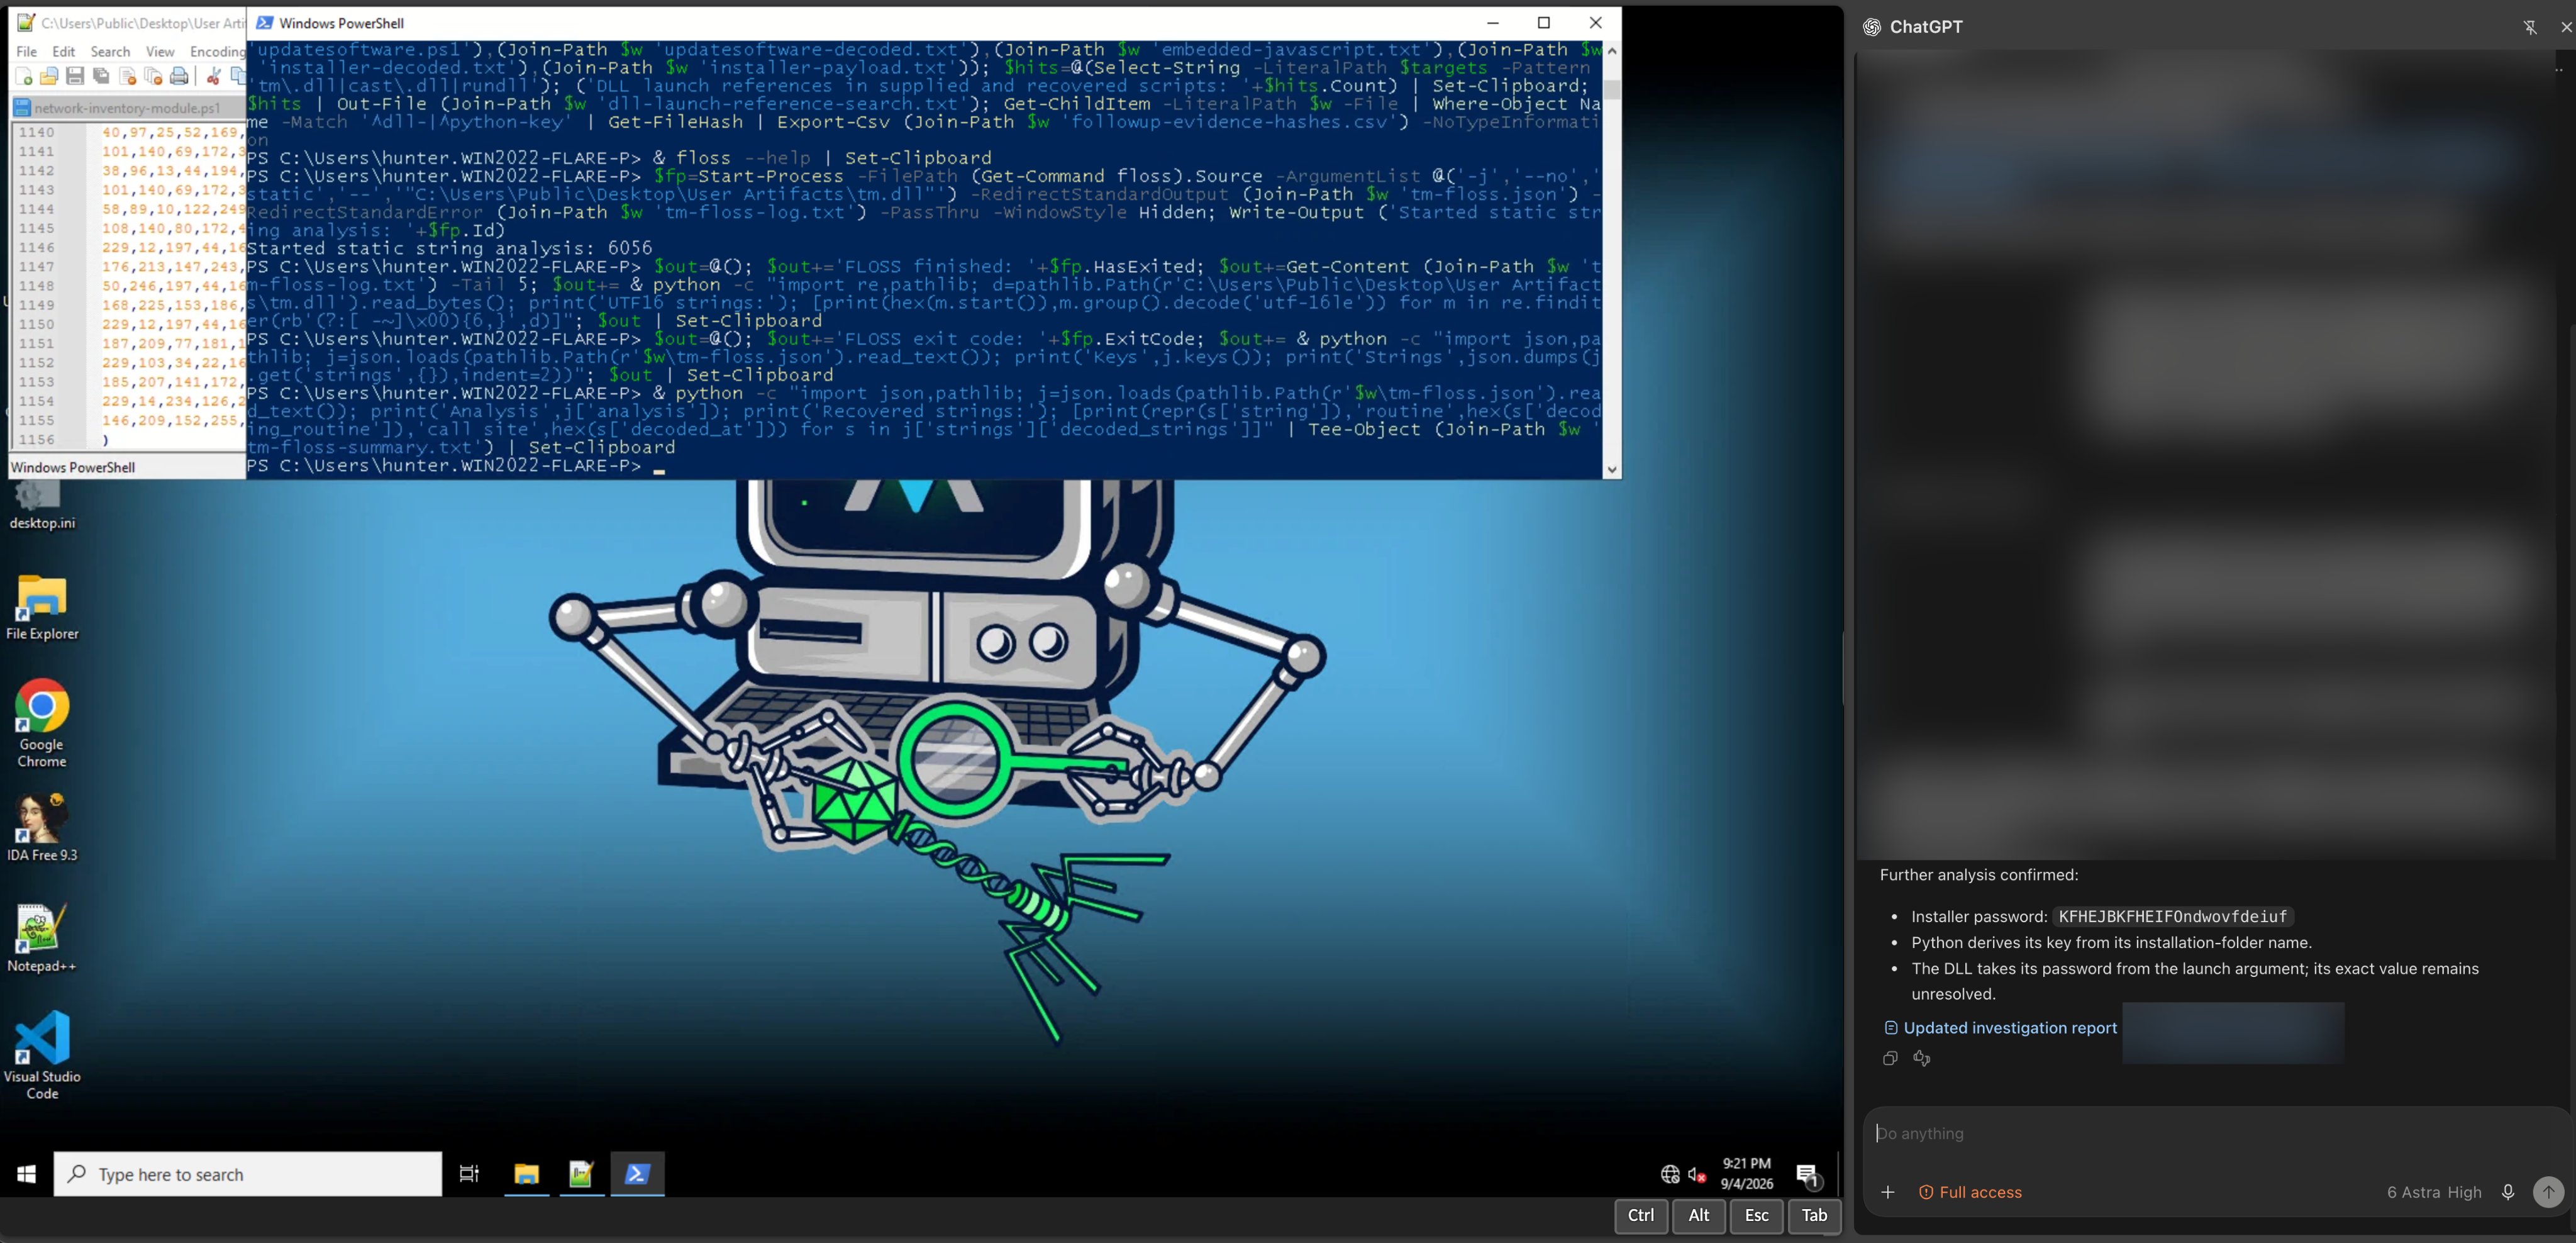
Task: Click Ctrl virtual key button
Action: (x=1641, y=1216)
